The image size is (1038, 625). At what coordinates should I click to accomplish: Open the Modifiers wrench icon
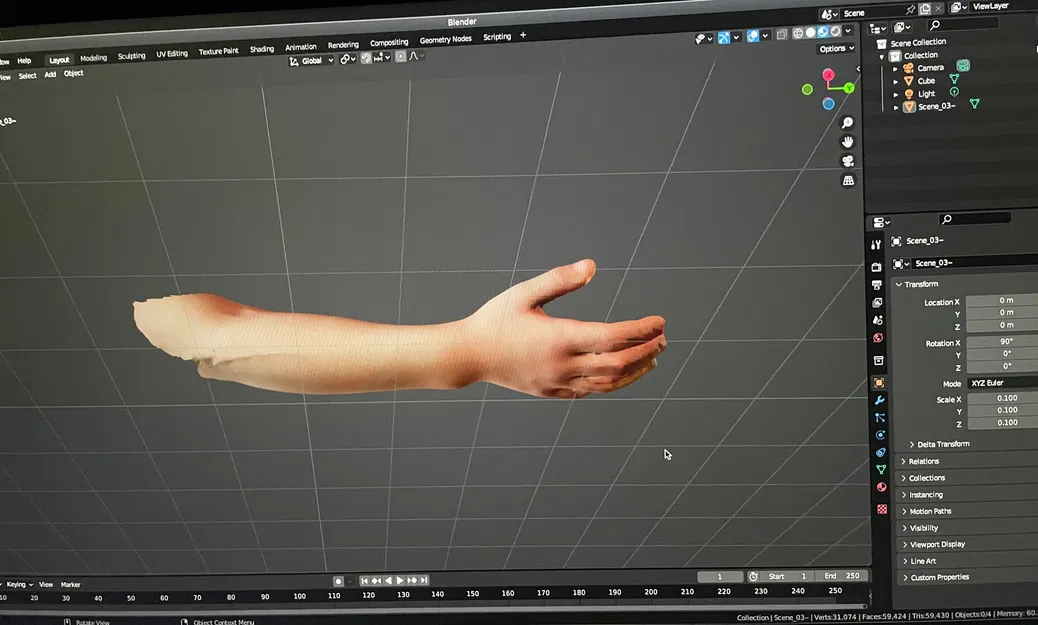(879, 401)
